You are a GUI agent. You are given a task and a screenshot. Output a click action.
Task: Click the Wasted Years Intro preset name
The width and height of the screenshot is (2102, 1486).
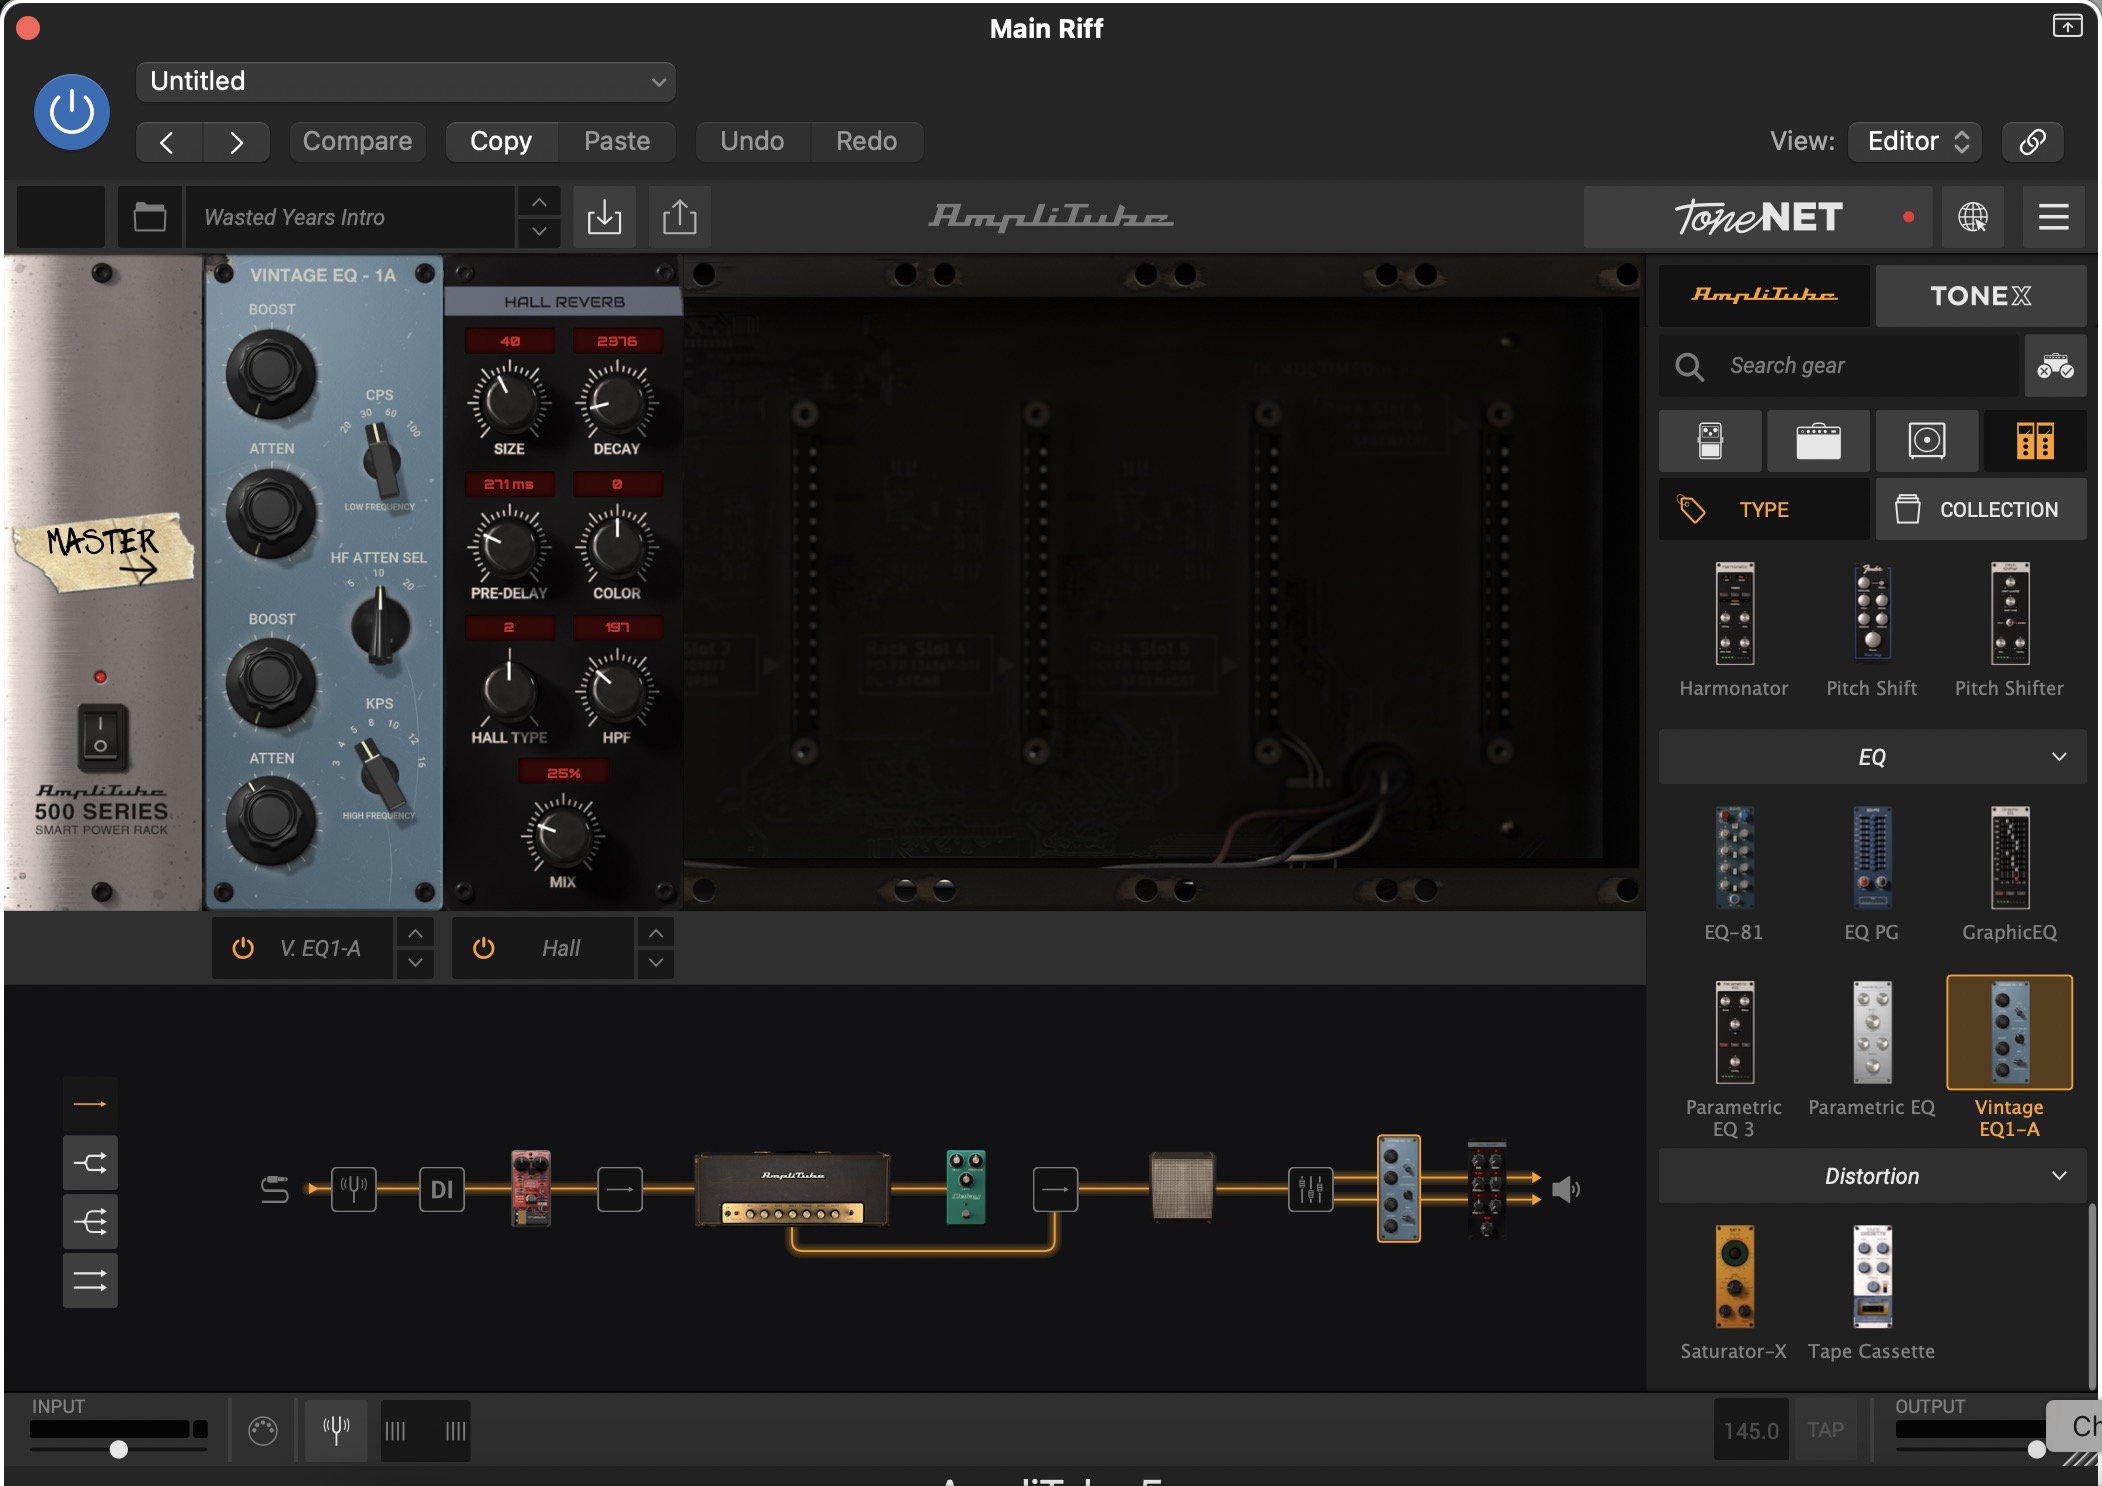pyautogui.click(x=350, y=217)
